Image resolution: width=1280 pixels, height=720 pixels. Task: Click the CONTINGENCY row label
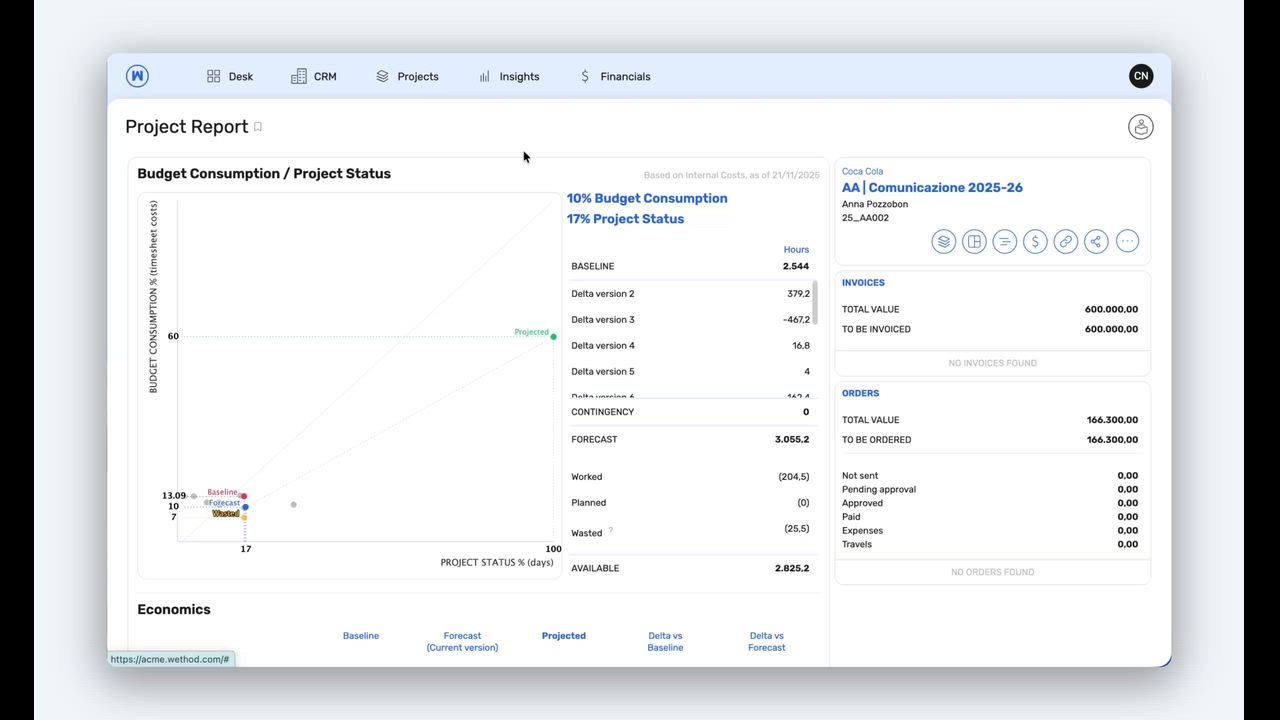tap(602, 412)
